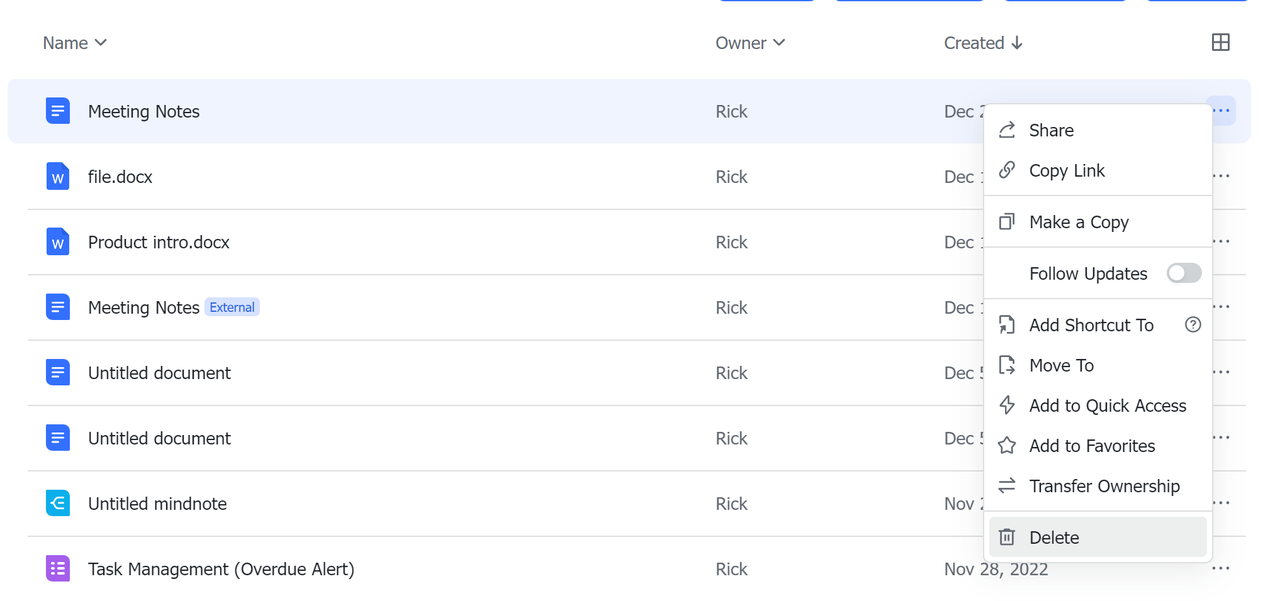Screen dimensions: 1280x601
Task: Click the file.docx Word document icon
Action: tap(58, 177)
